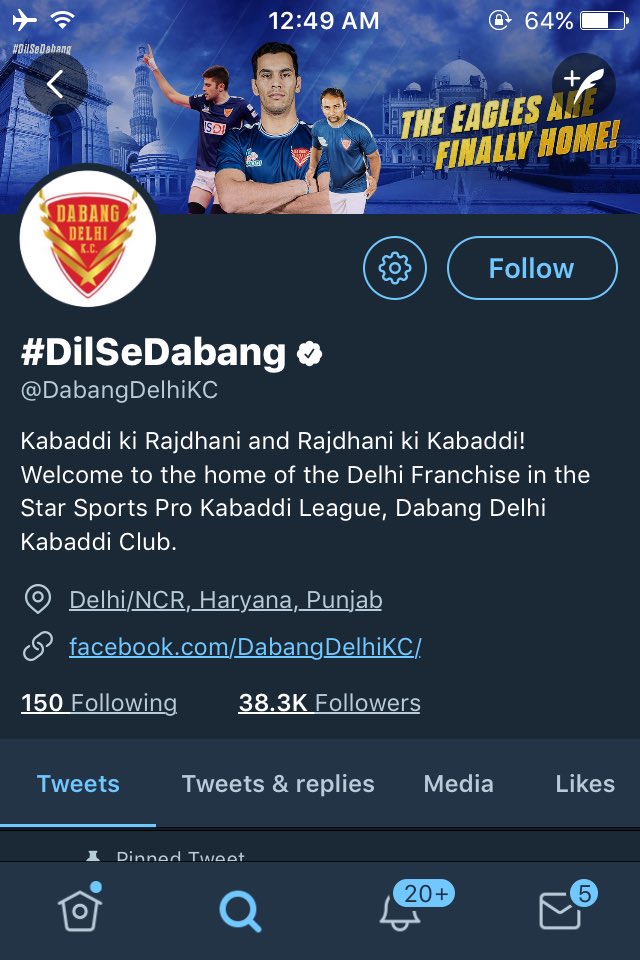This screenshot has width=640, height=960.
Task: Open the compose new tweet feather icon
Action: (583, 84)
